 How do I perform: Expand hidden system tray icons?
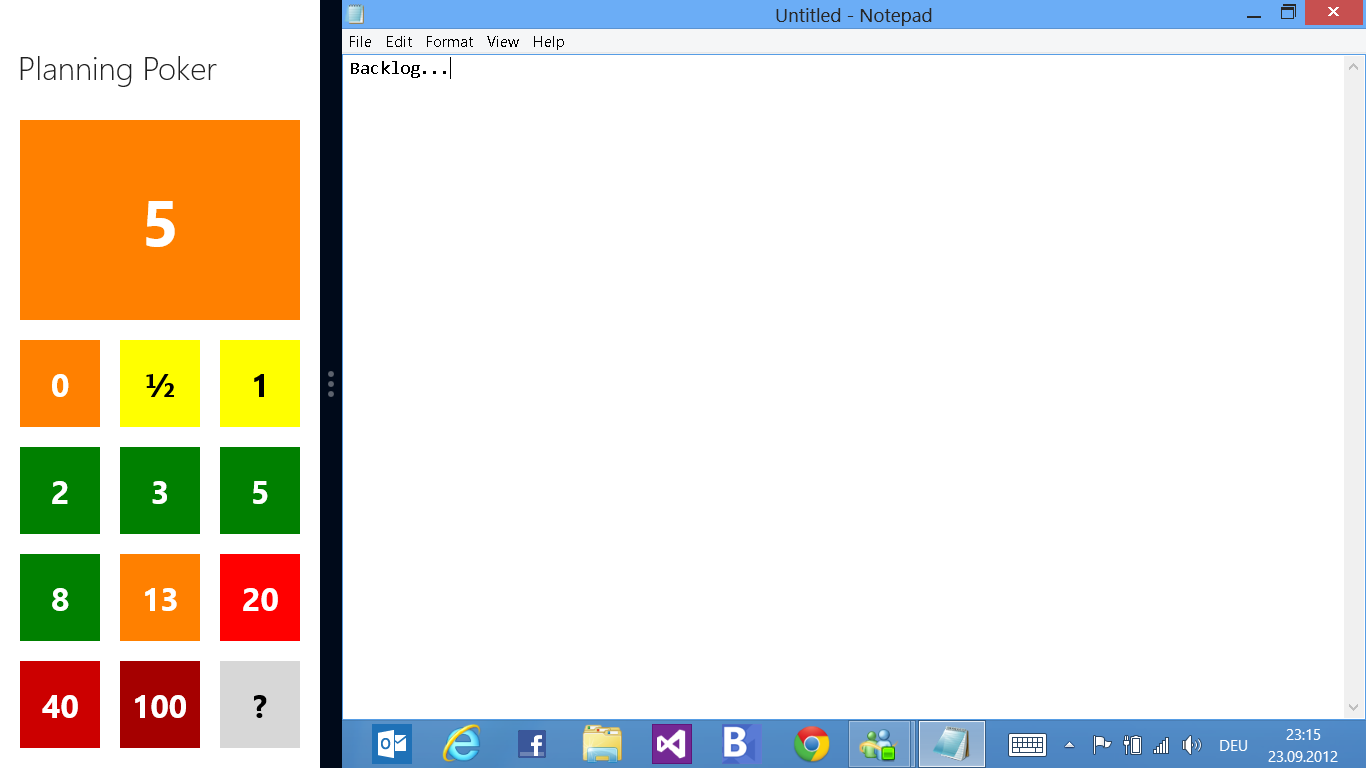coord(1069,744)
